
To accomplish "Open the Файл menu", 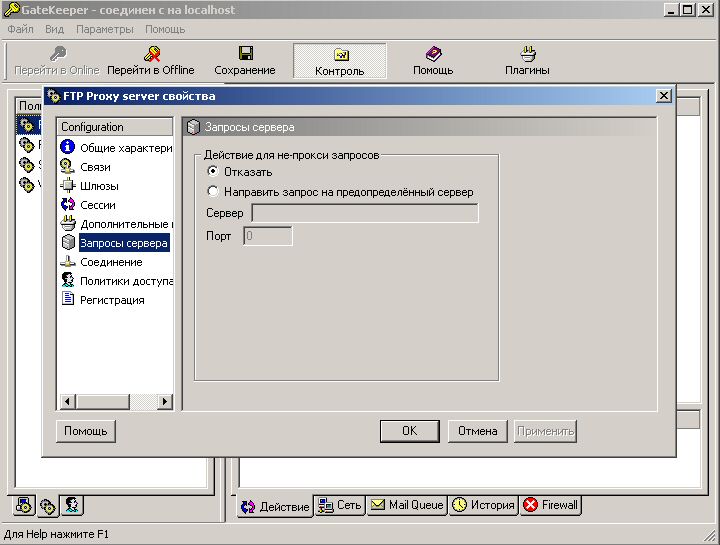I will click(x=21, y=29).
